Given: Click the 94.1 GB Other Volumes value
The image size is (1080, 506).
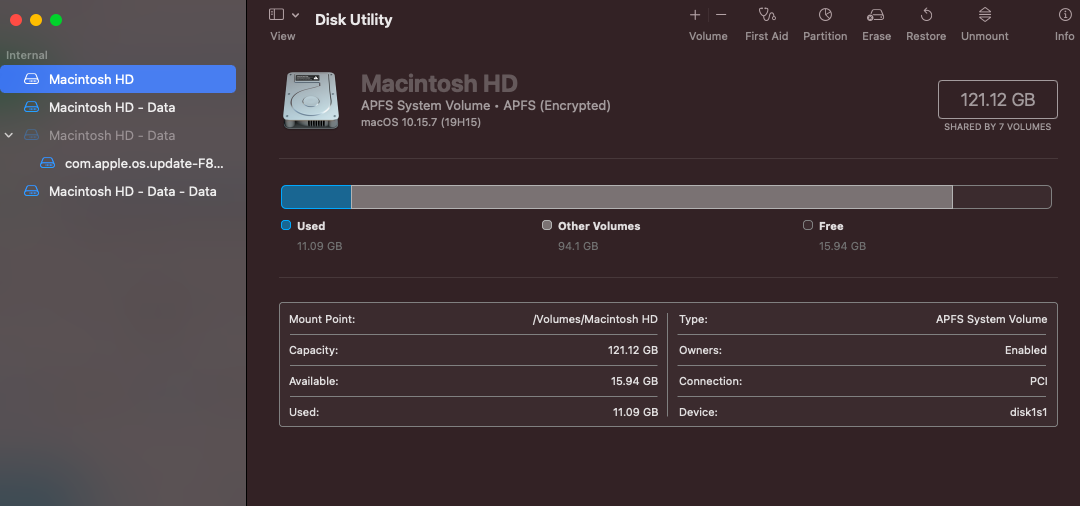Looking at the screenshot, I should coord(578,246).
